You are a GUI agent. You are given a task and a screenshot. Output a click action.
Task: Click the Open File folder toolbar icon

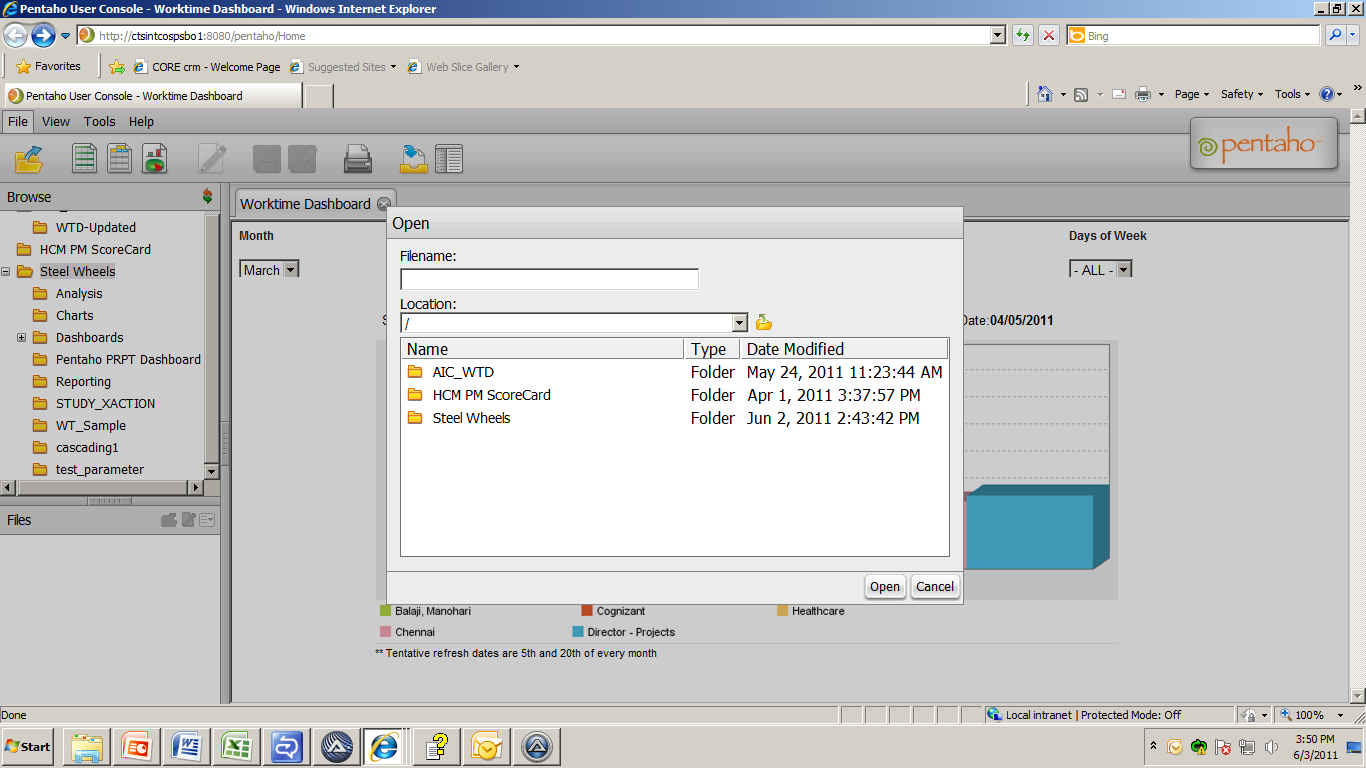pos(30,158)
